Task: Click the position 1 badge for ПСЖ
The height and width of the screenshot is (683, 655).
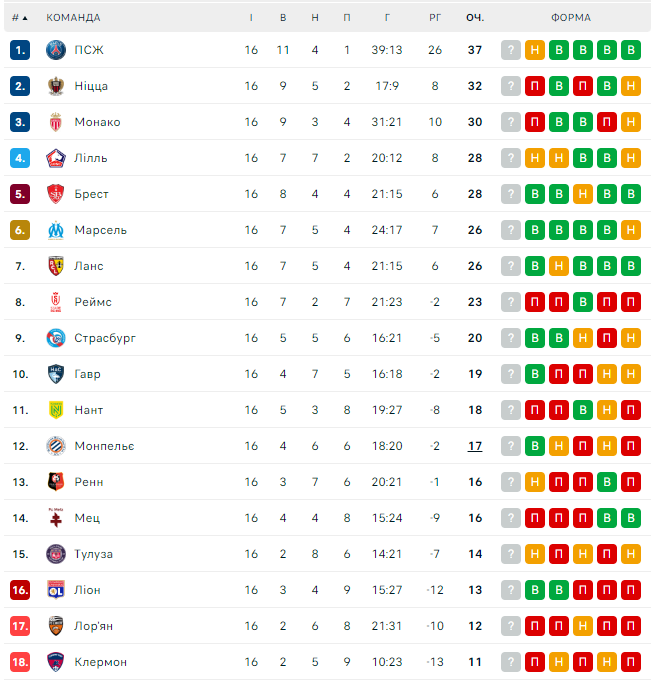Action: click(20, 50)
